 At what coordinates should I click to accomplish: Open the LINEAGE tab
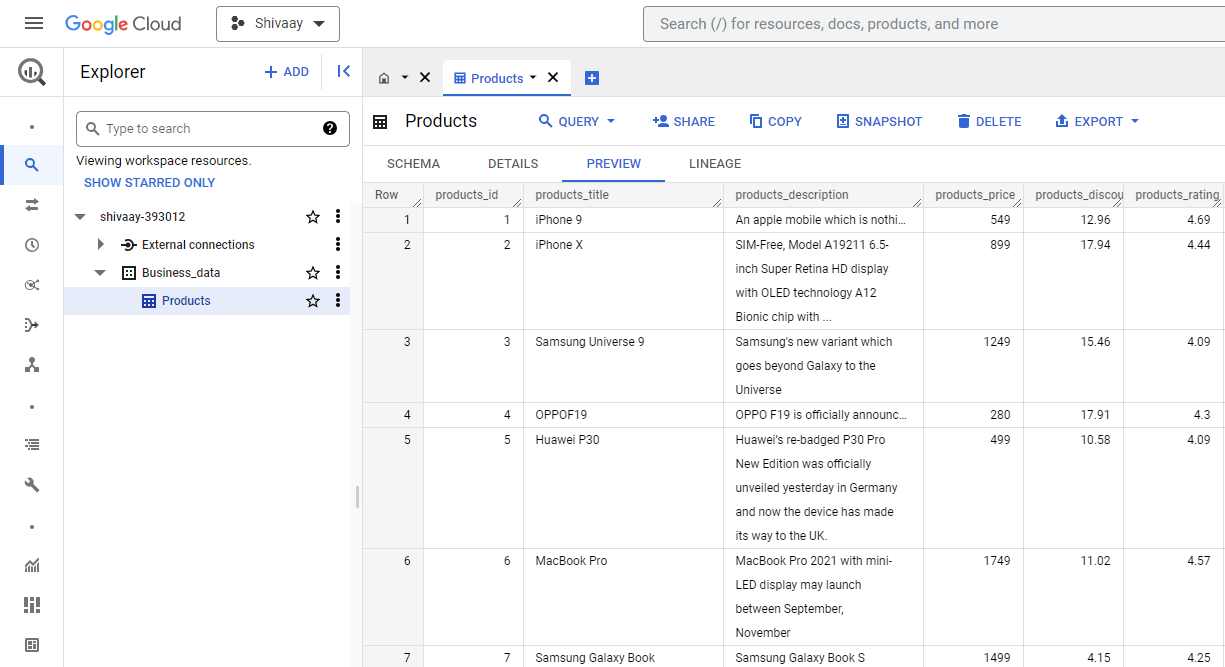click(x=713, y=164)
